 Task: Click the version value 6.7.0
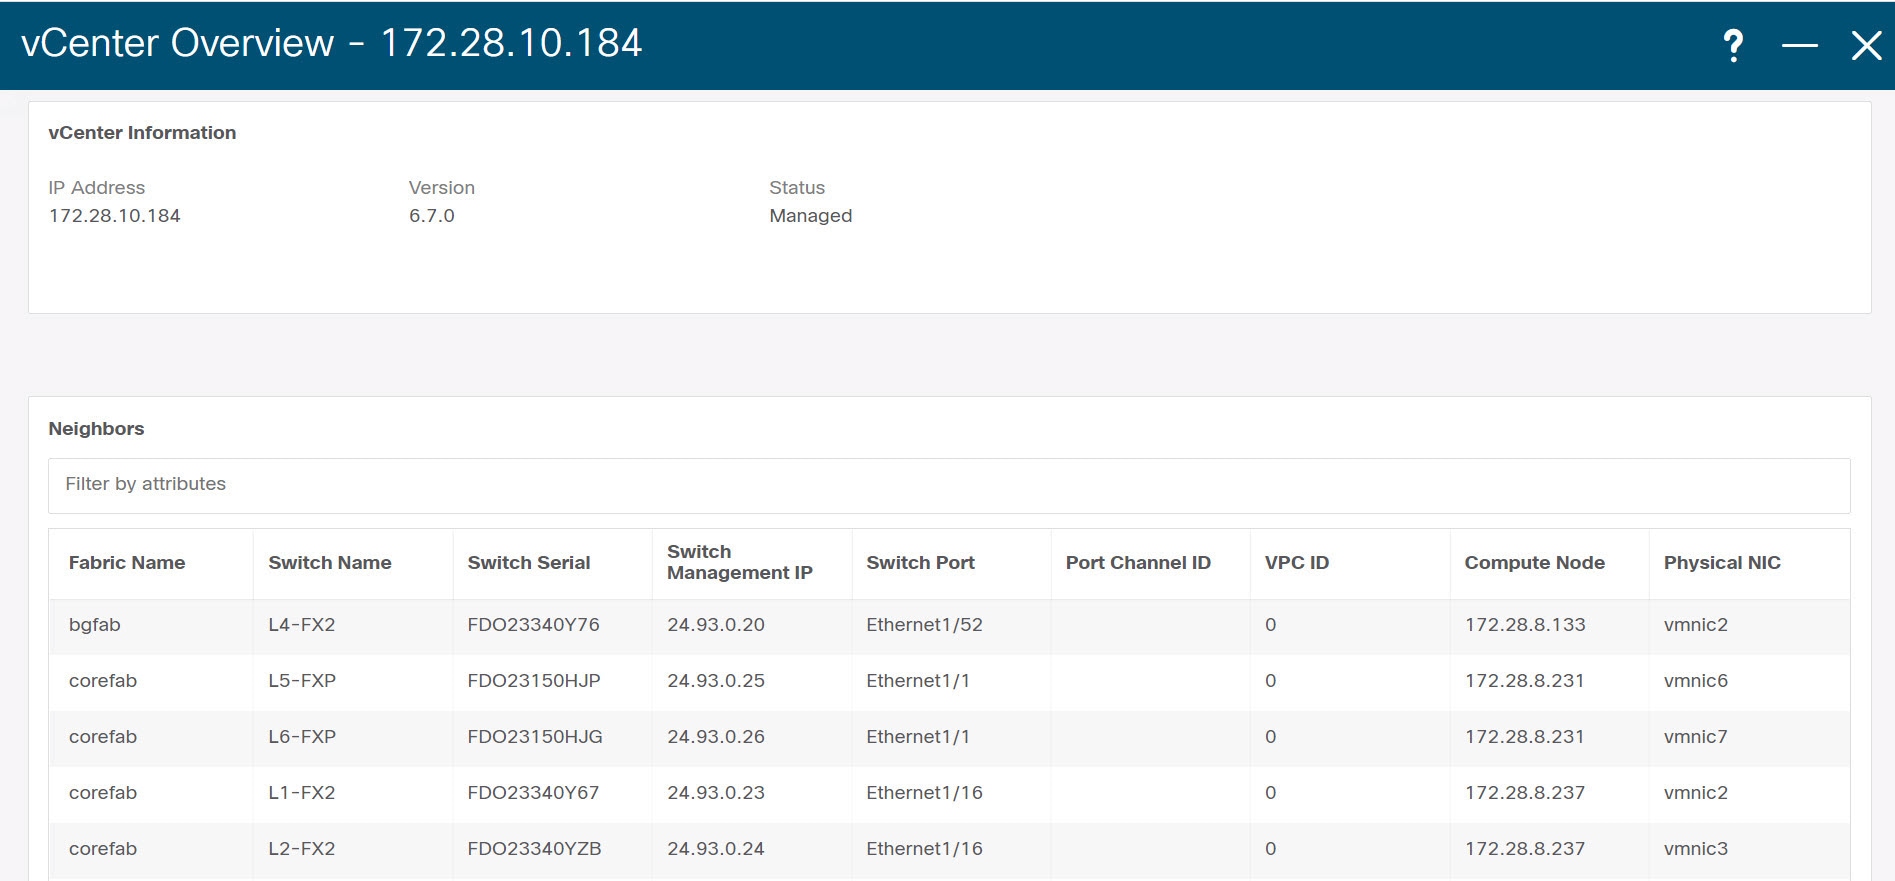tap(432, 216)
